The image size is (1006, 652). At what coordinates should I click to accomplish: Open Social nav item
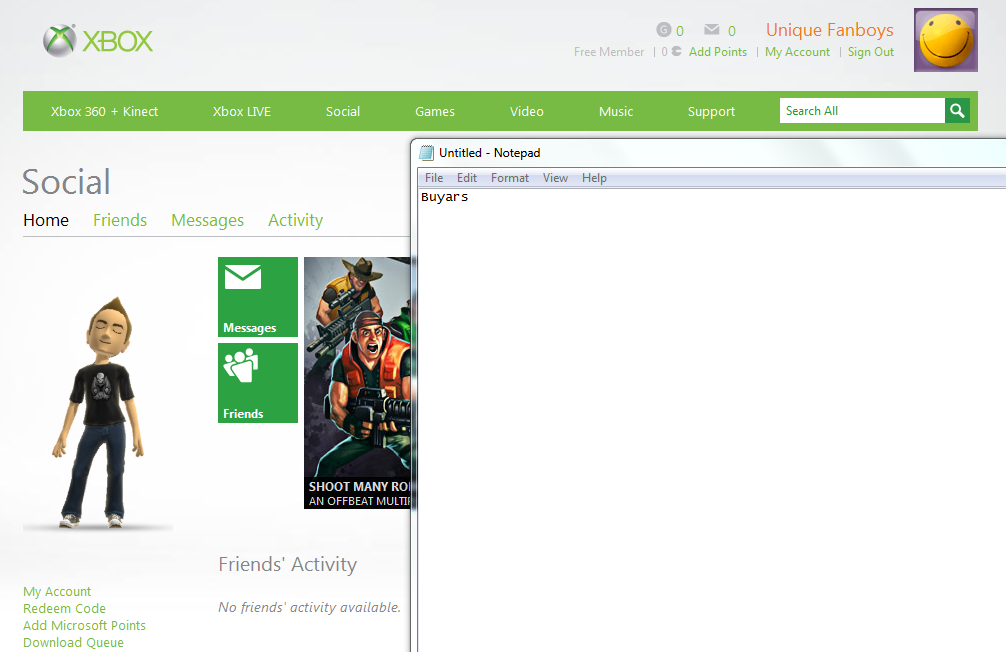click(343, 112)
